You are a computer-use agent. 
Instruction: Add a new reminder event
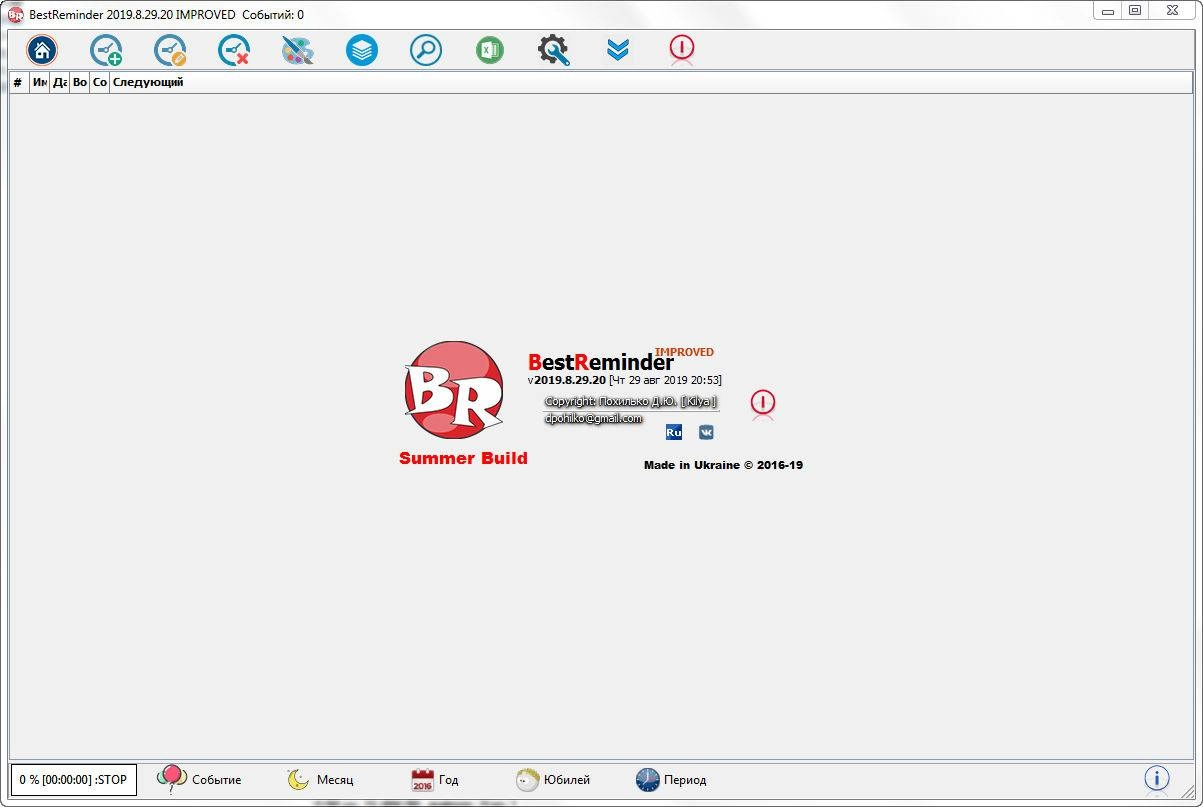[x=106, y=50]
